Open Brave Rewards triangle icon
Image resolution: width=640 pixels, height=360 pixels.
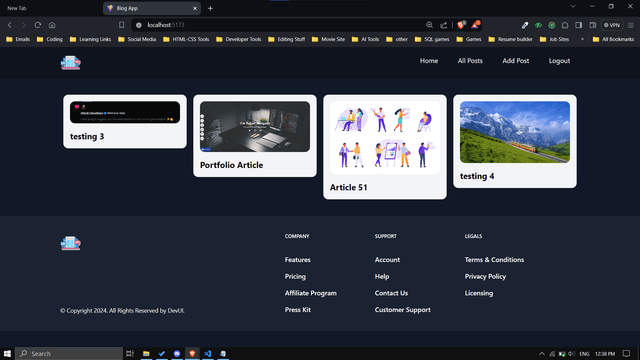(x=475, y=25)
